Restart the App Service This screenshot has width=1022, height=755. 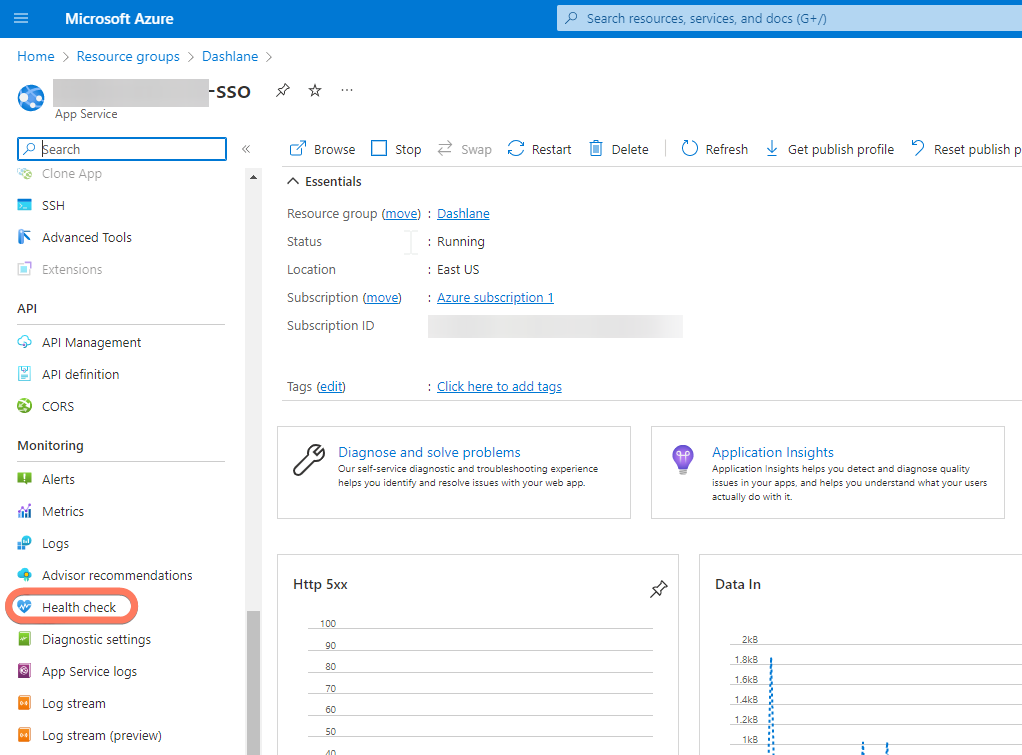coord(539,149)
